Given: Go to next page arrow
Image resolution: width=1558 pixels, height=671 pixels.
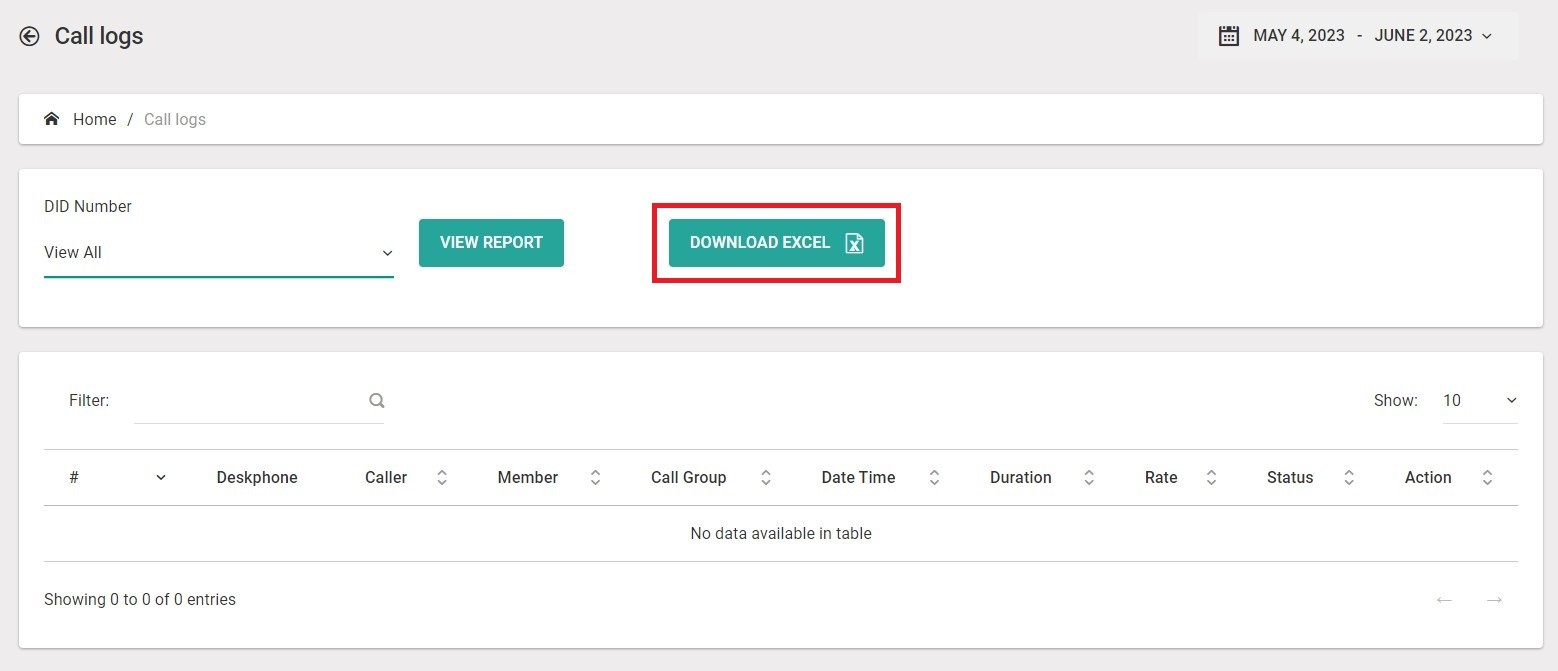Looking at the screenshot, I should coord(1494,600).
